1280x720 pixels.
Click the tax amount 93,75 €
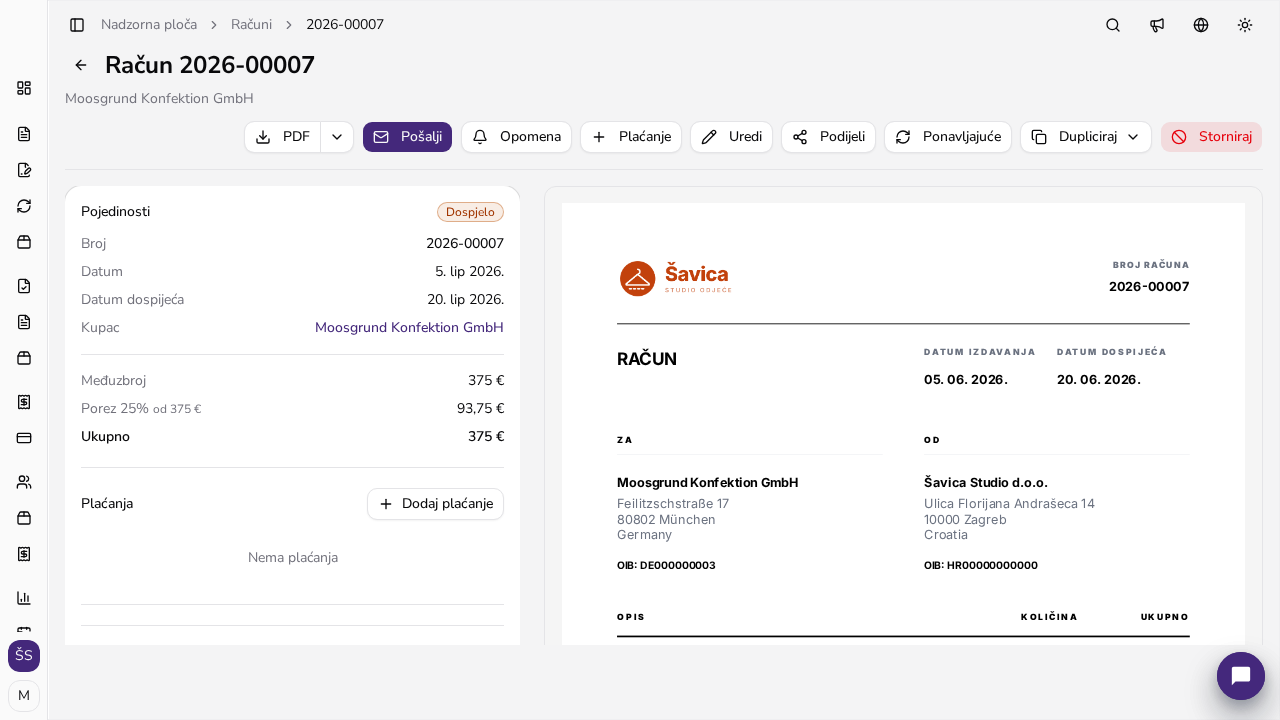click(480, 409)
